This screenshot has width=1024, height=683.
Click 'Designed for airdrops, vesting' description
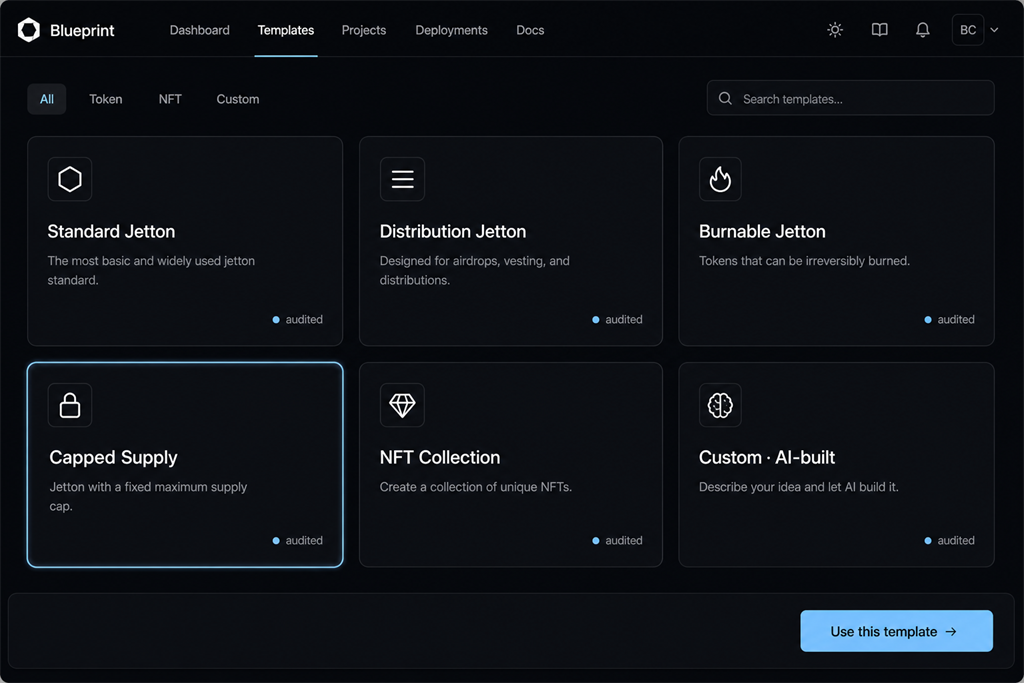pyautogui.click(x=474, y=270)
